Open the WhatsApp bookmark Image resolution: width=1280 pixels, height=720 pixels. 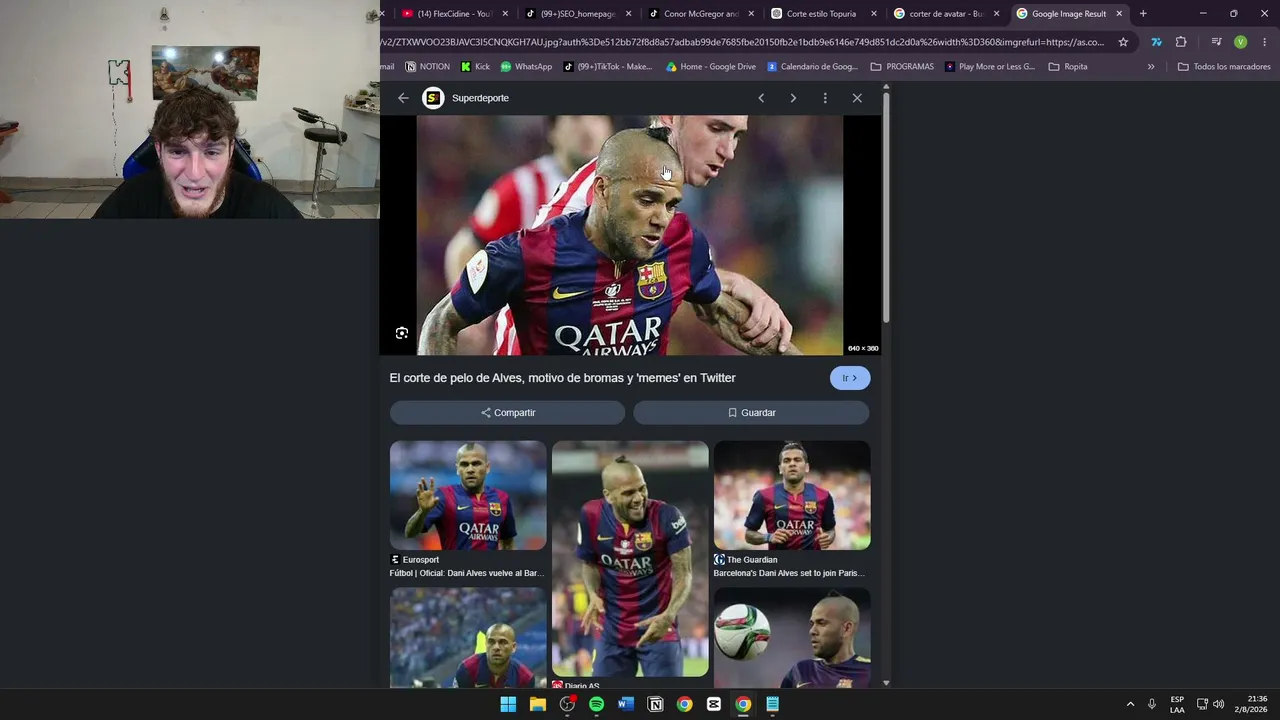coord(526,67)
